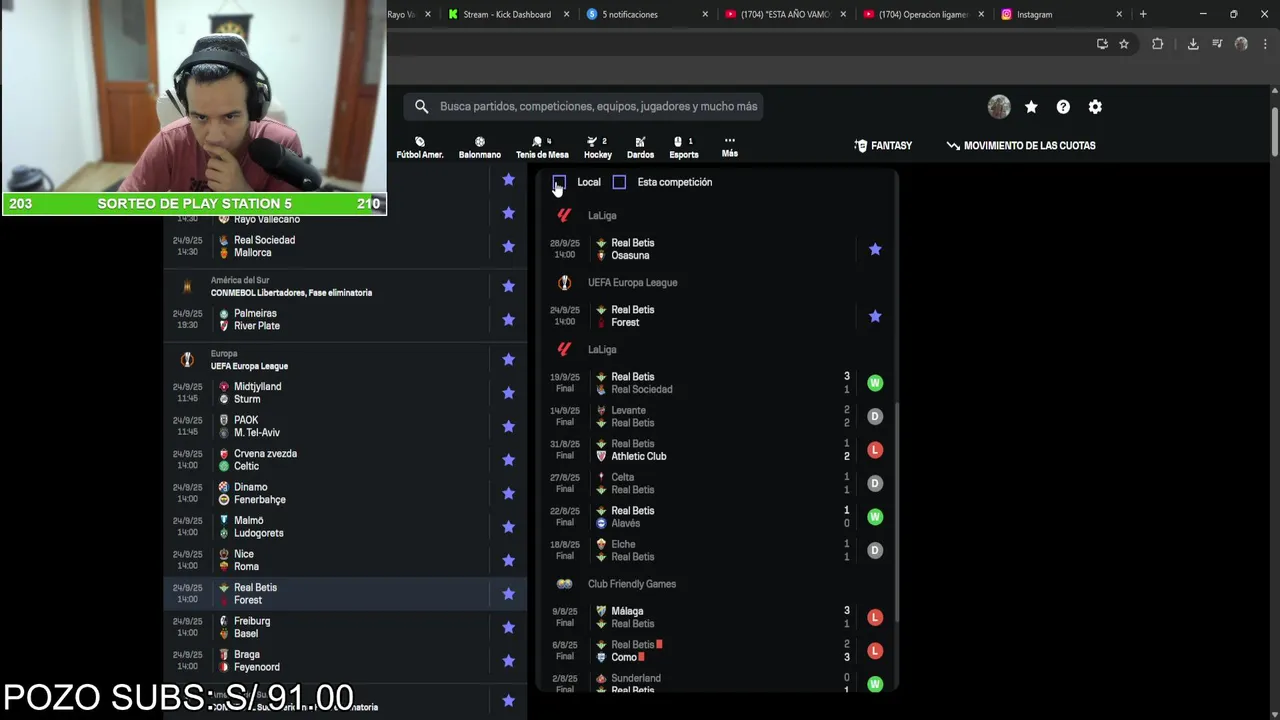Toggle star for Malmö vs Ludogorets
The width and height of the screenshot is (1280, 720).
(x=508, y=527)
